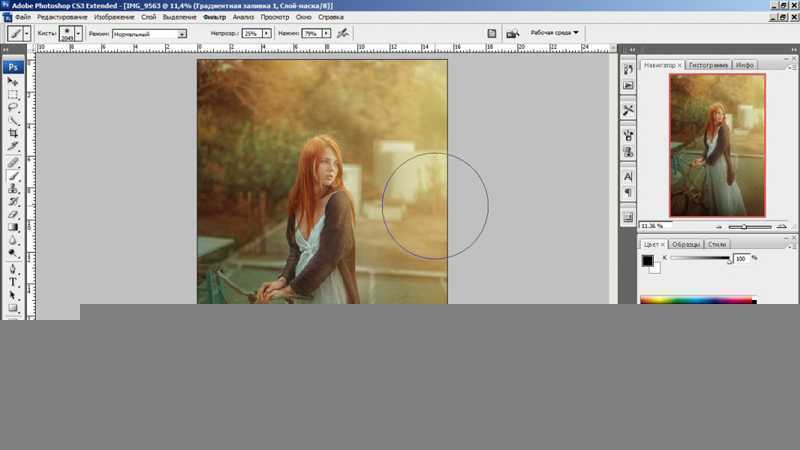800x450 pixels.
Task: Select the Rectangular Marquee tool
Action: point(13,95)
